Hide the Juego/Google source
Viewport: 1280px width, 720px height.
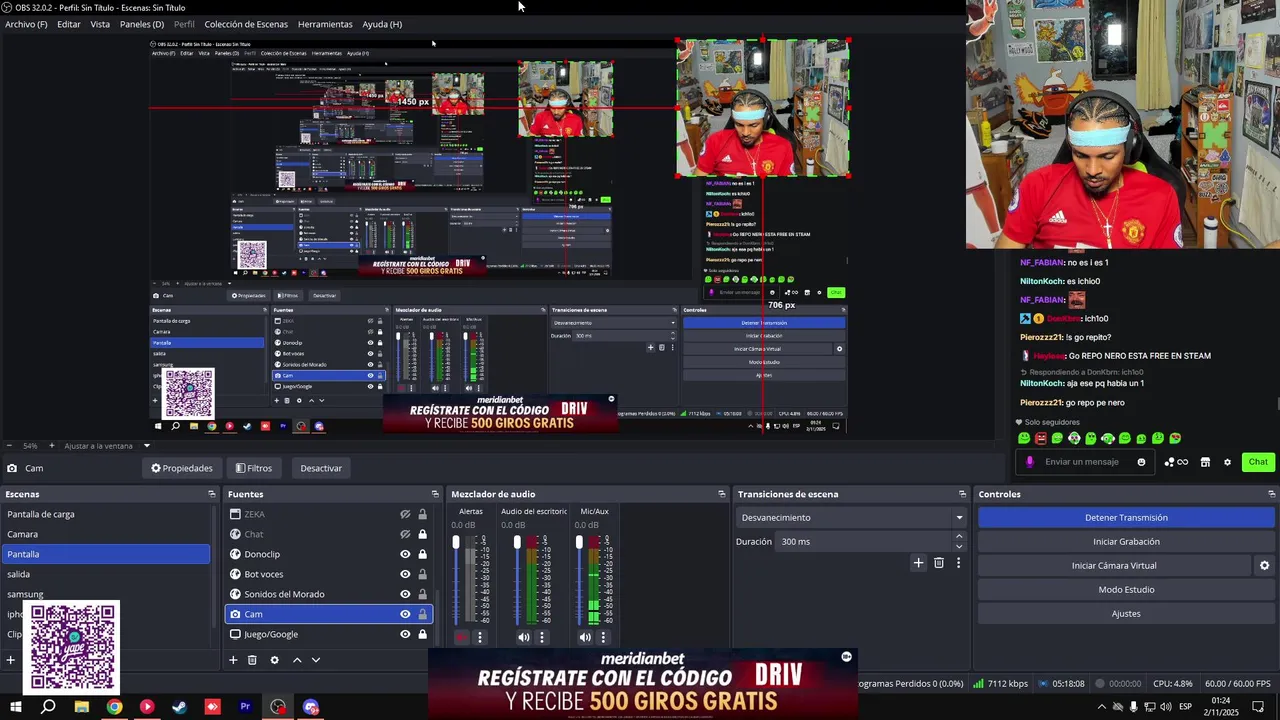click(405, 634)
